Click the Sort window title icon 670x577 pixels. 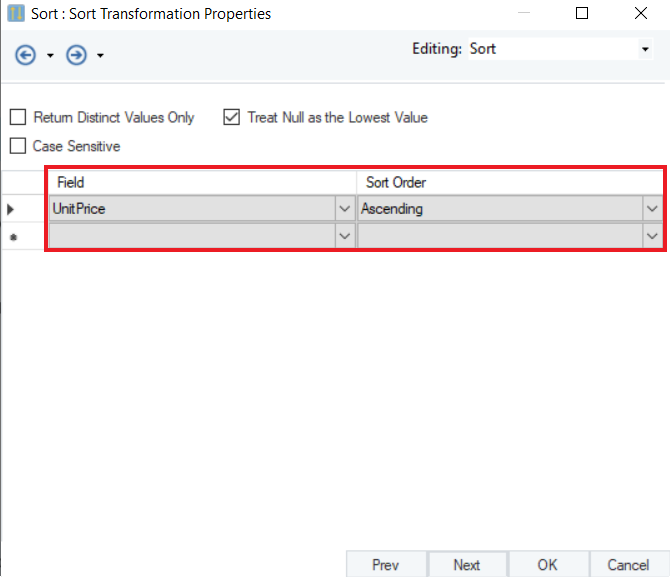(x=16, y=14)
